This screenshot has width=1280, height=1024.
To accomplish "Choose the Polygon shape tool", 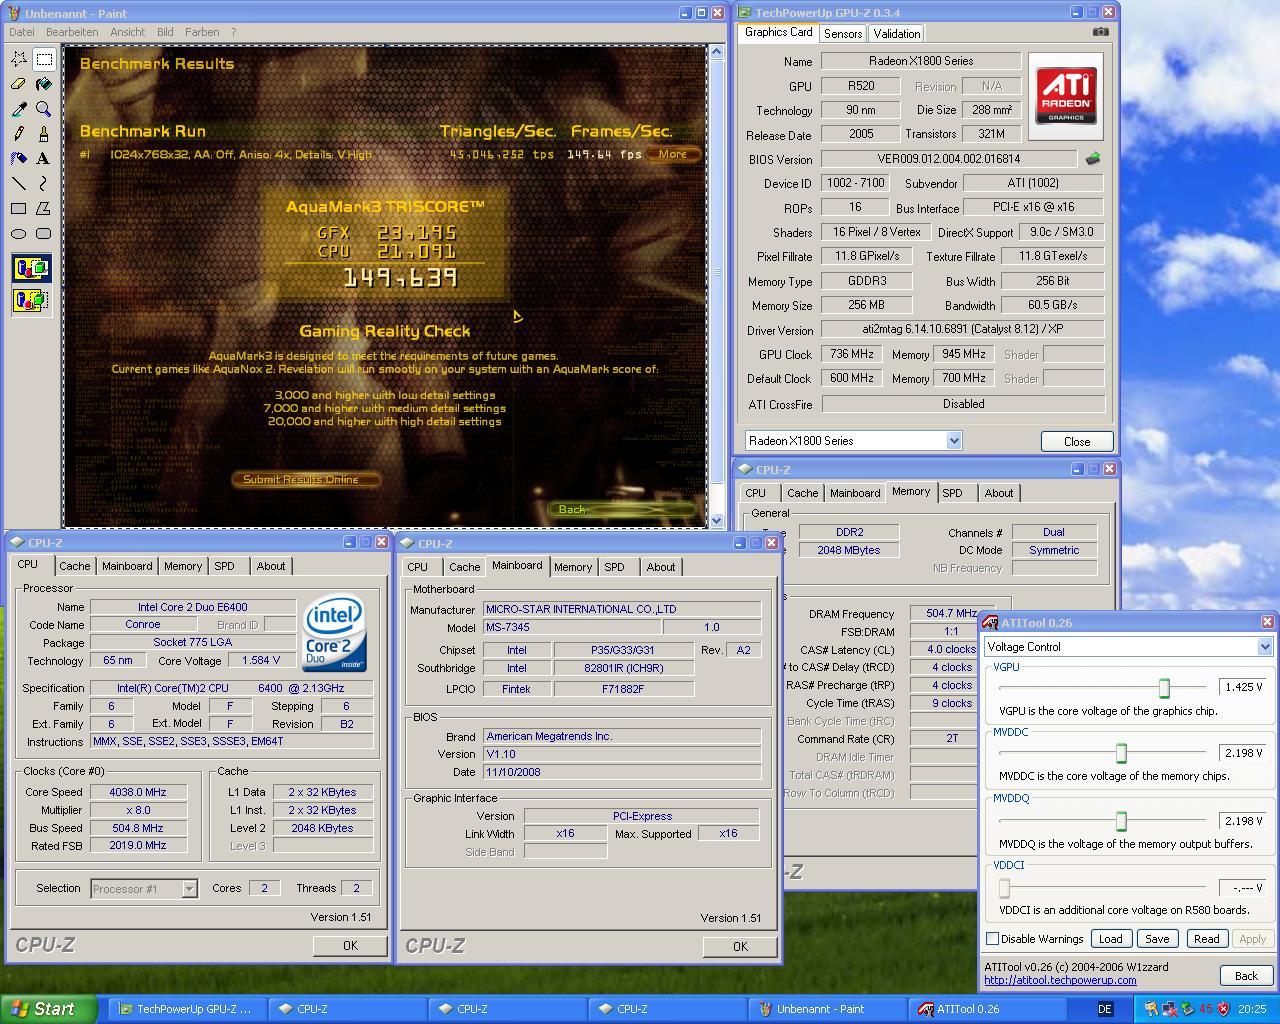I will tap(44, 209).
